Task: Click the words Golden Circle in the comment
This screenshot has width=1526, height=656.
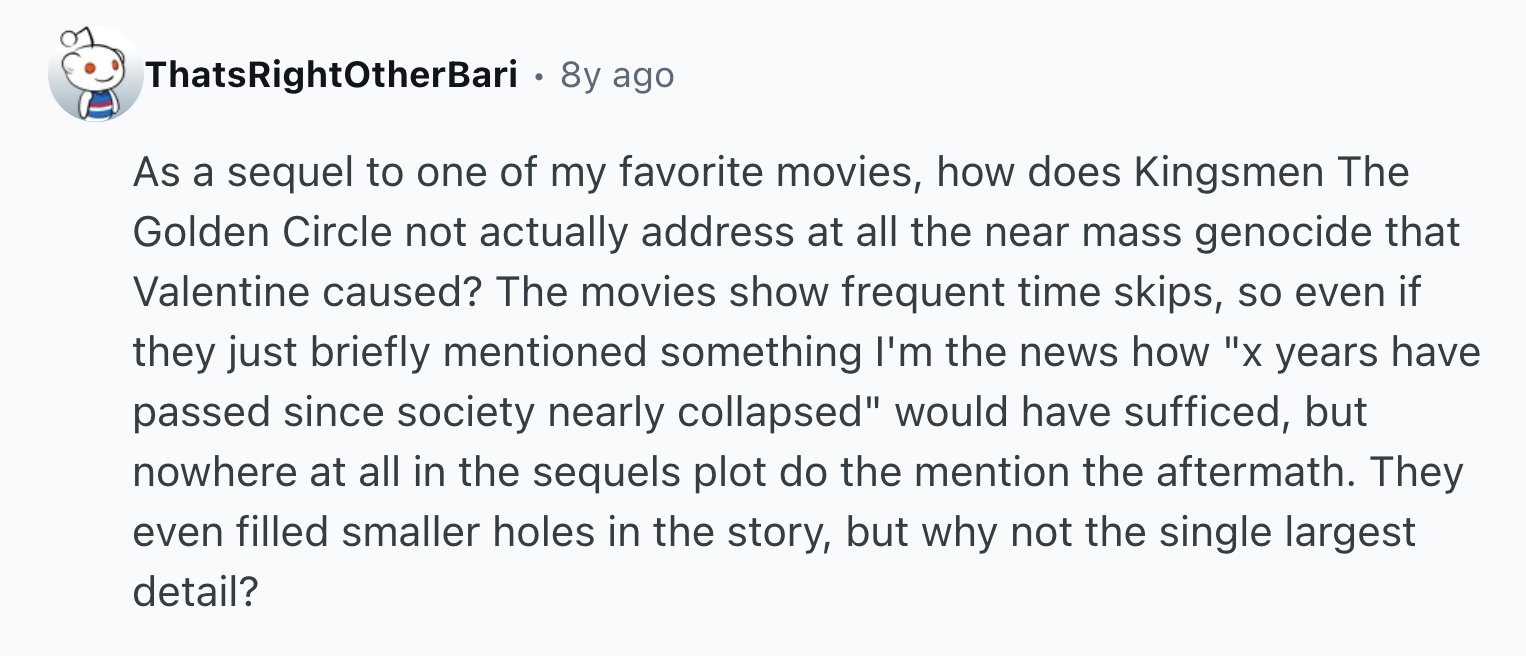Action: [261, 233]
